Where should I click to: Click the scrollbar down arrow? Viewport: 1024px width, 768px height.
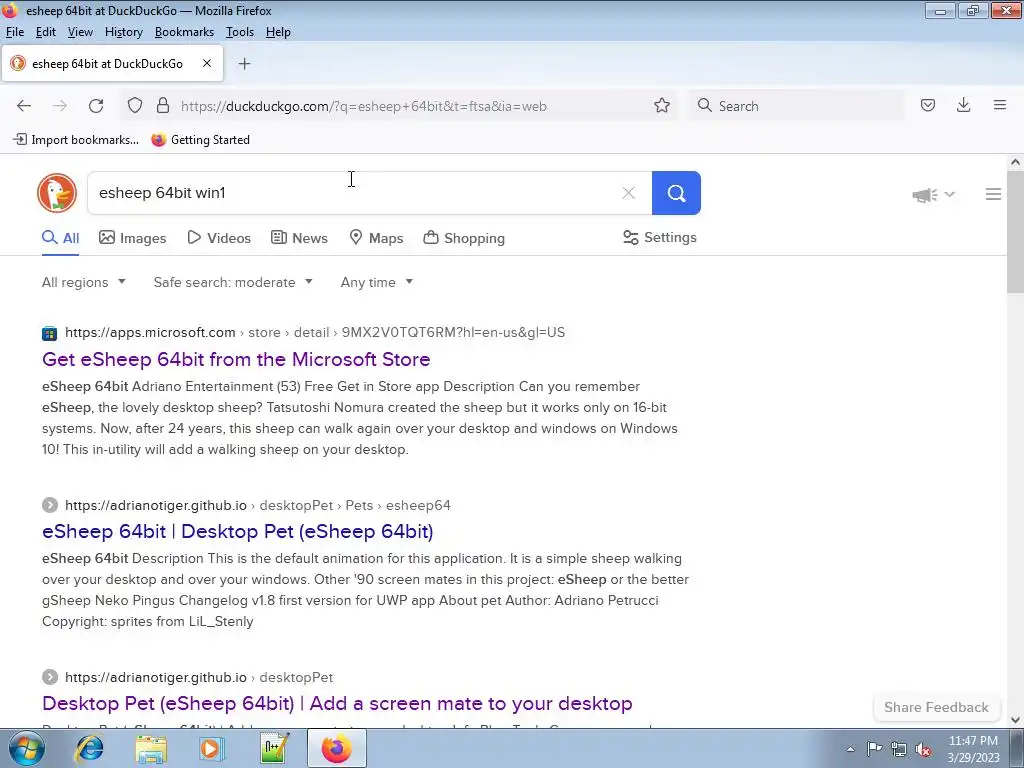(x=1015, y=720)
